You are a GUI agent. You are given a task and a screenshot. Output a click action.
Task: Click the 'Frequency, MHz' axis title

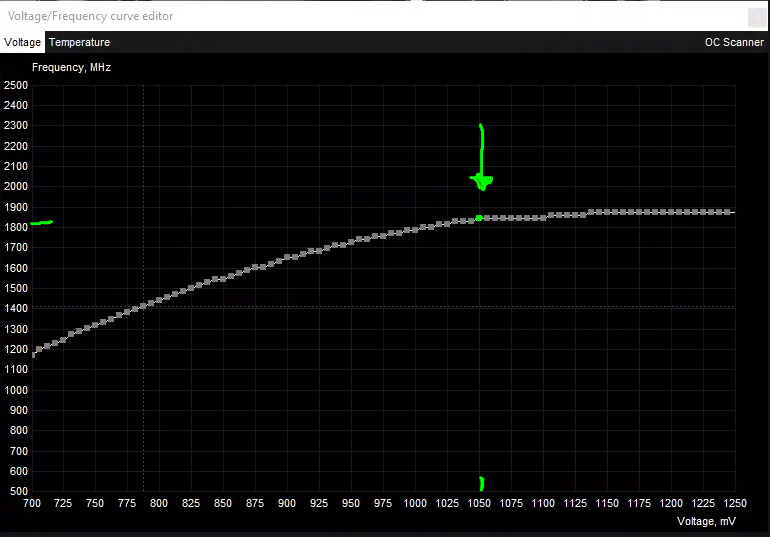71,67
